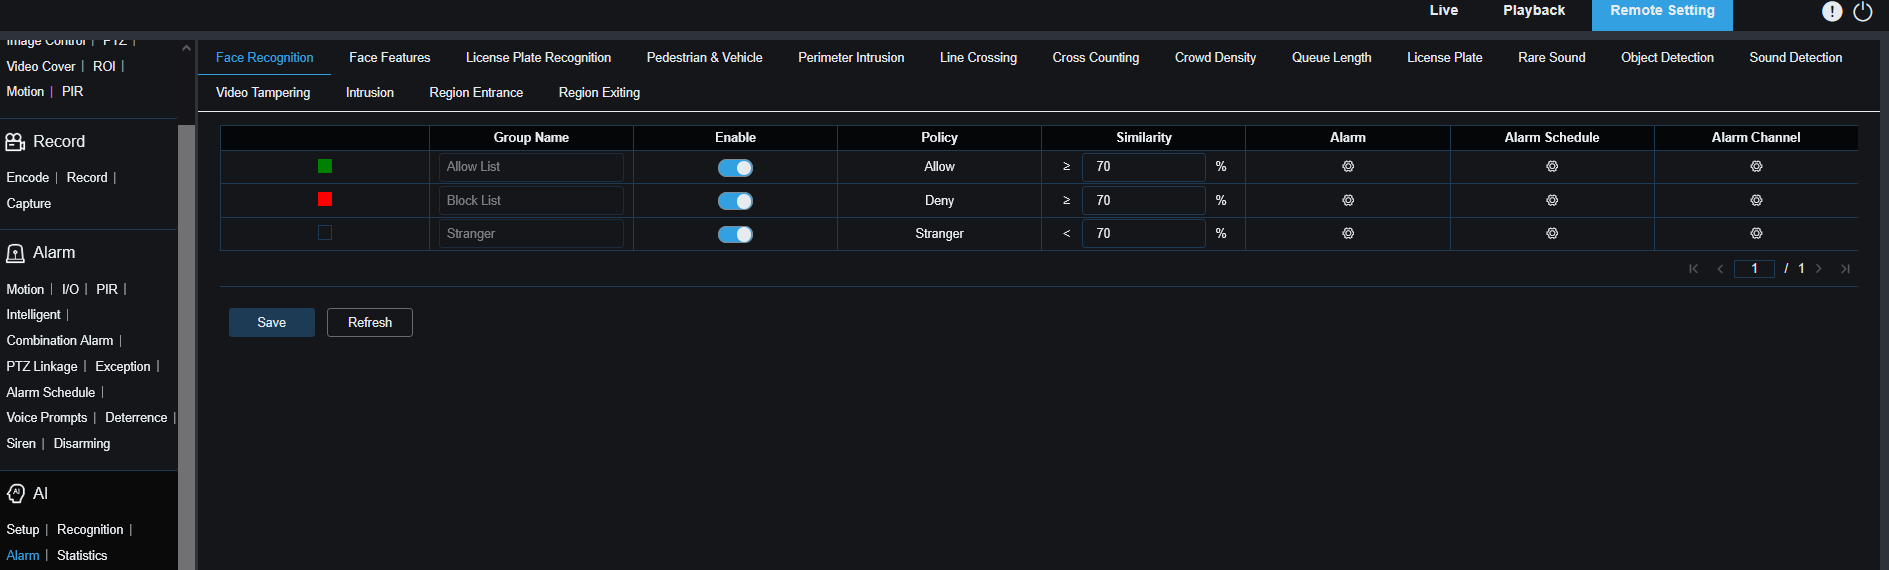This screenshot has width=1889, height=570.
Task: Open Encode under Record section
Action: (28, 178)
